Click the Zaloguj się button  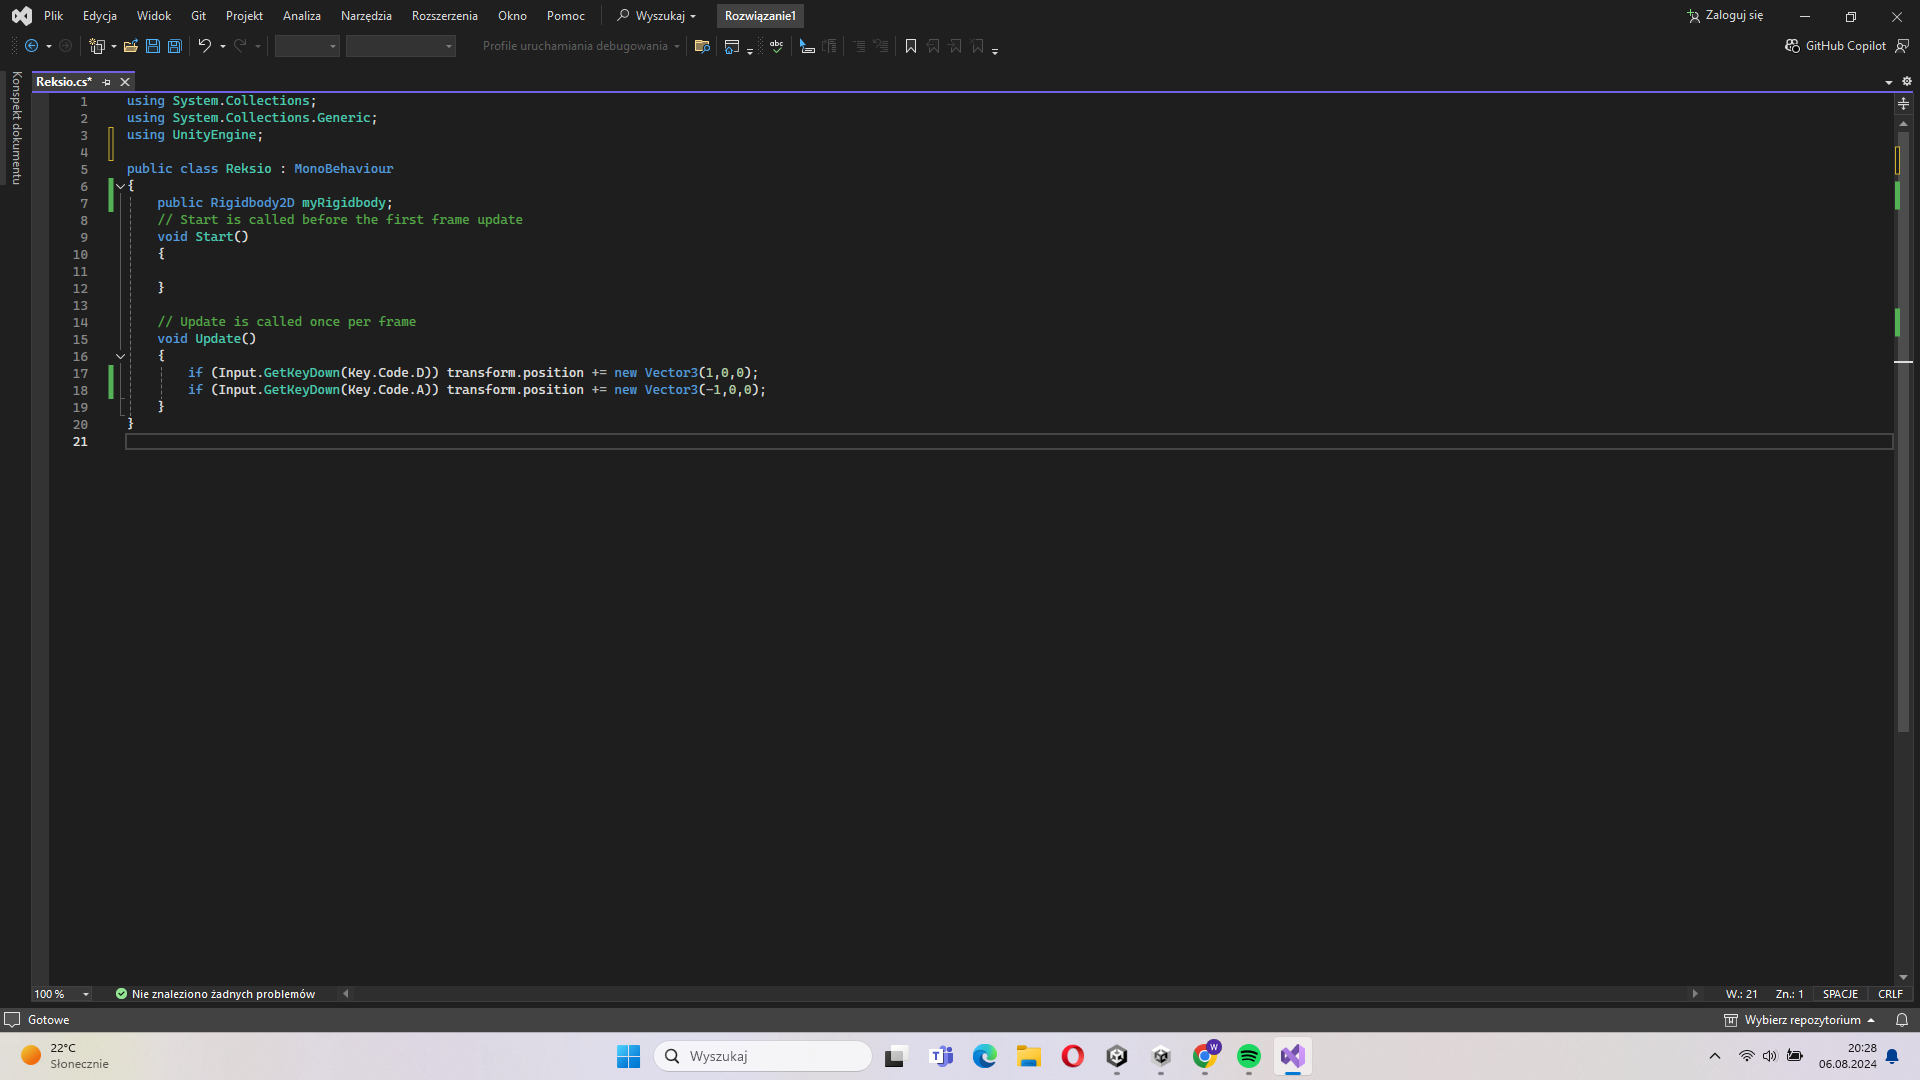(x=1731, y=16)
